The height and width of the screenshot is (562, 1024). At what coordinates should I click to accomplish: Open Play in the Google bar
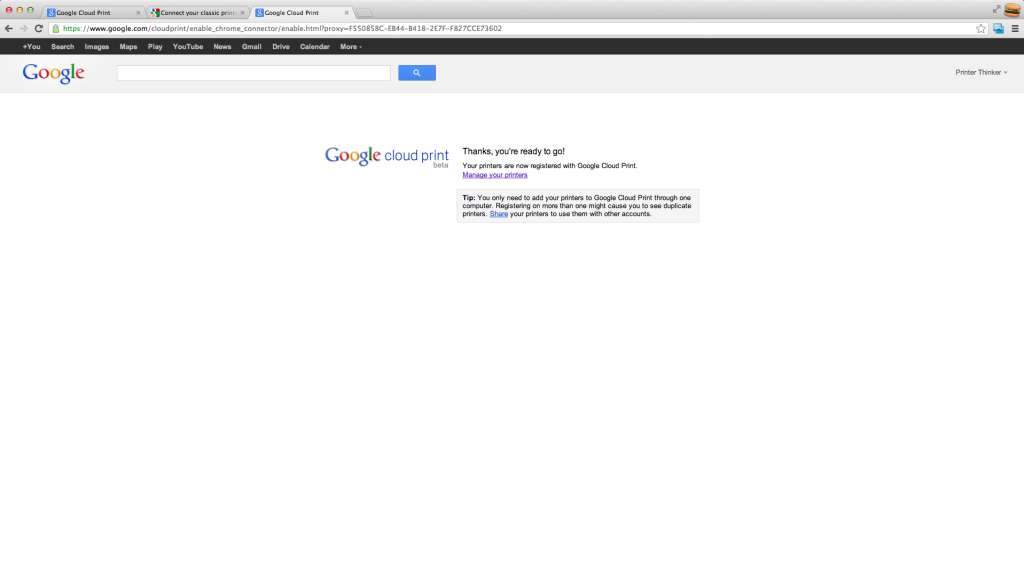[155, 47]
